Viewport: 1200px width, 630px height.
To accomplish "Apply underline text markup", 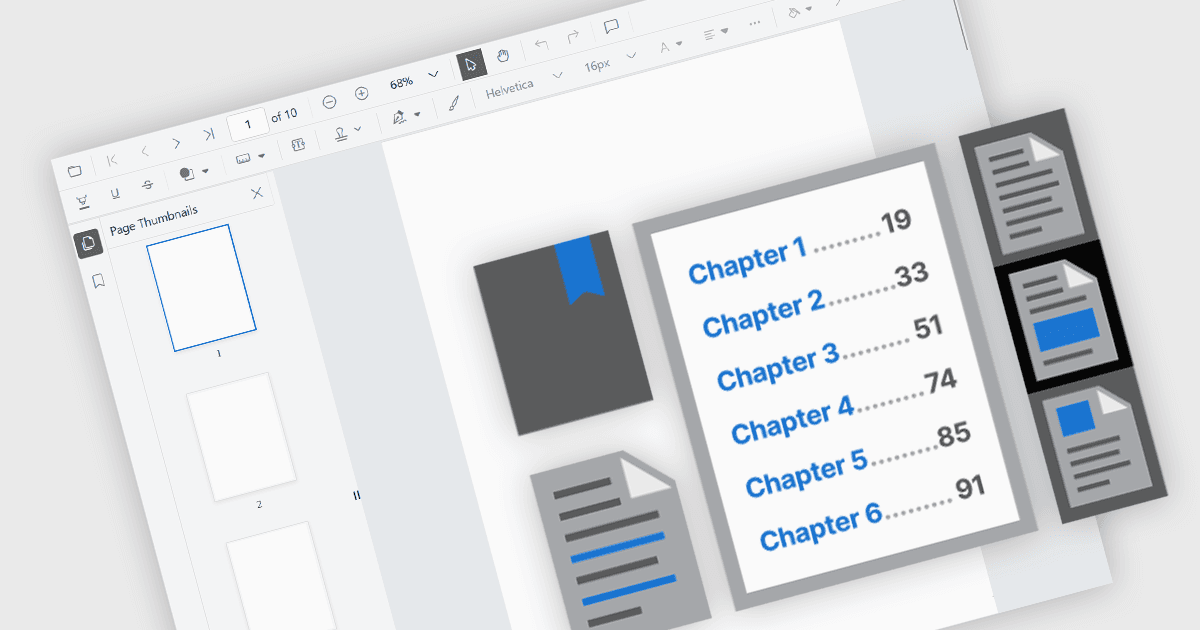I will (x=115, y=193).
